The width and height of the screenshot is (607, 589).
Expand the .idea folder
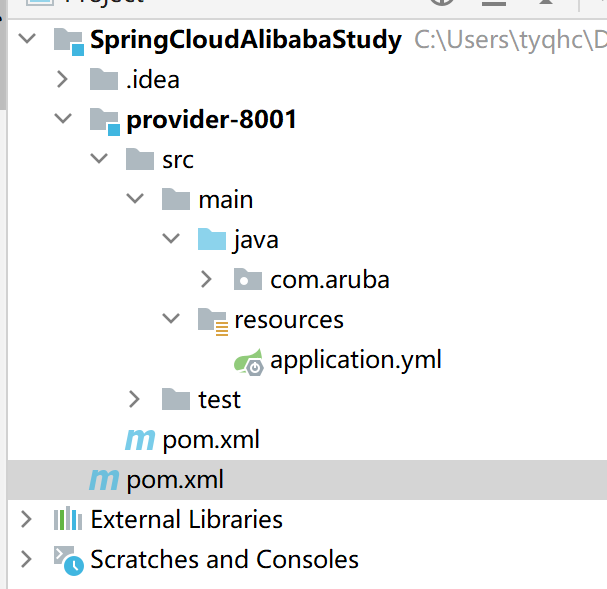[62, 79]
